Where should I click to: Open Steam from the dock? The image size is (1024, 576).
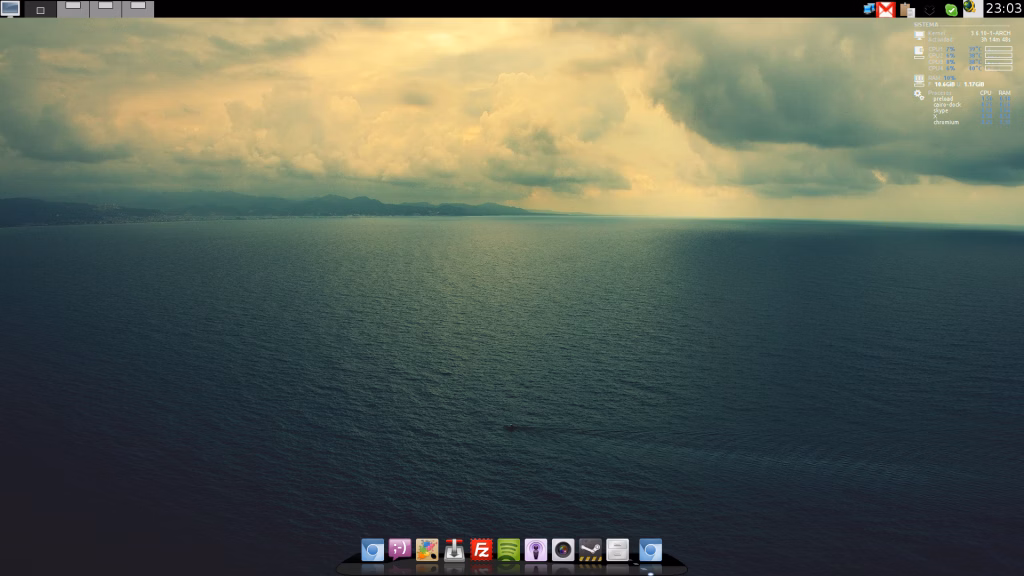(590, 550)
